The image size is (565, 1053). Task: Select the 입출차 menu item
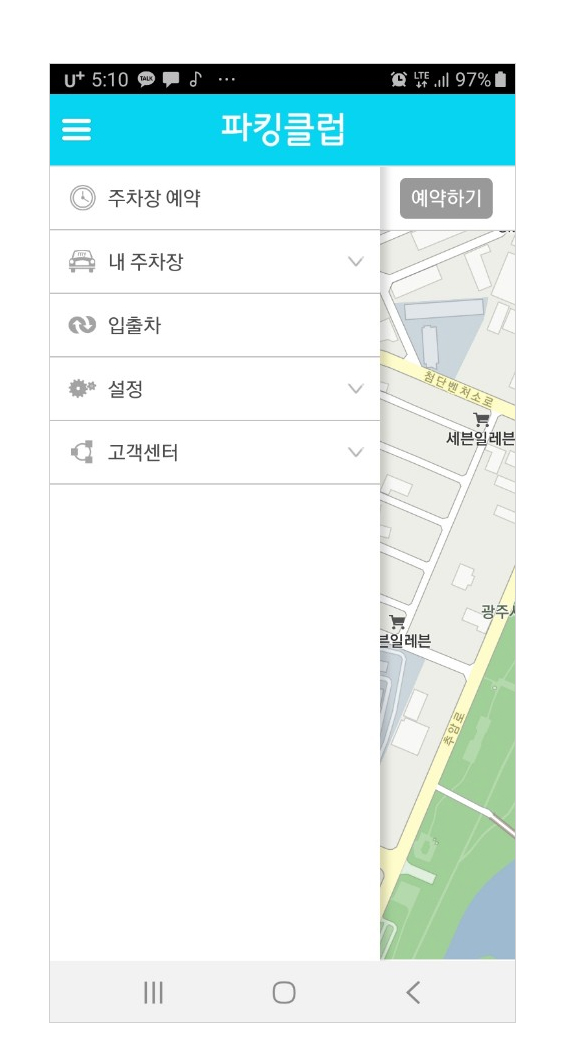[214, 325]
